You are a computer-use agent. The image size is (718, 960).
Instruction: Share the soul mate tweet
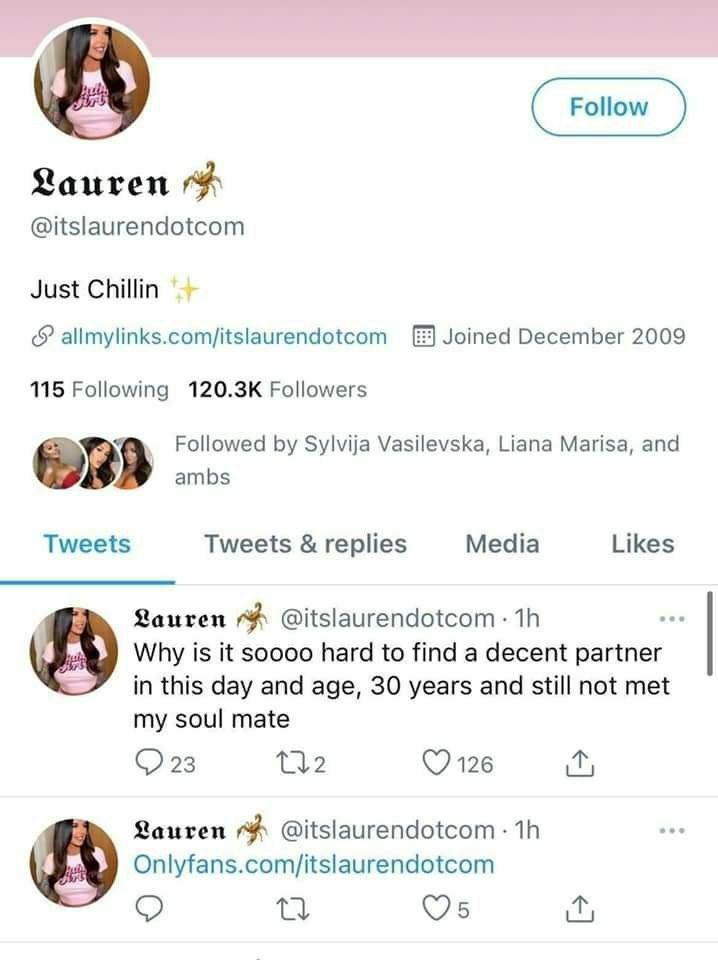click(579, 763)
